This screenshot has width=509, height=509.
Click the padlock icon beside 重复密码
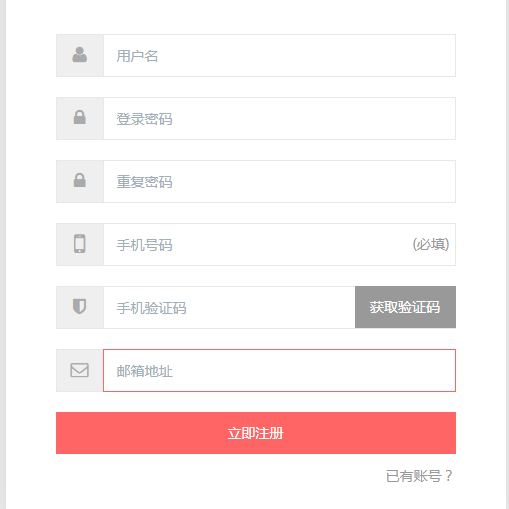(80, 180)
